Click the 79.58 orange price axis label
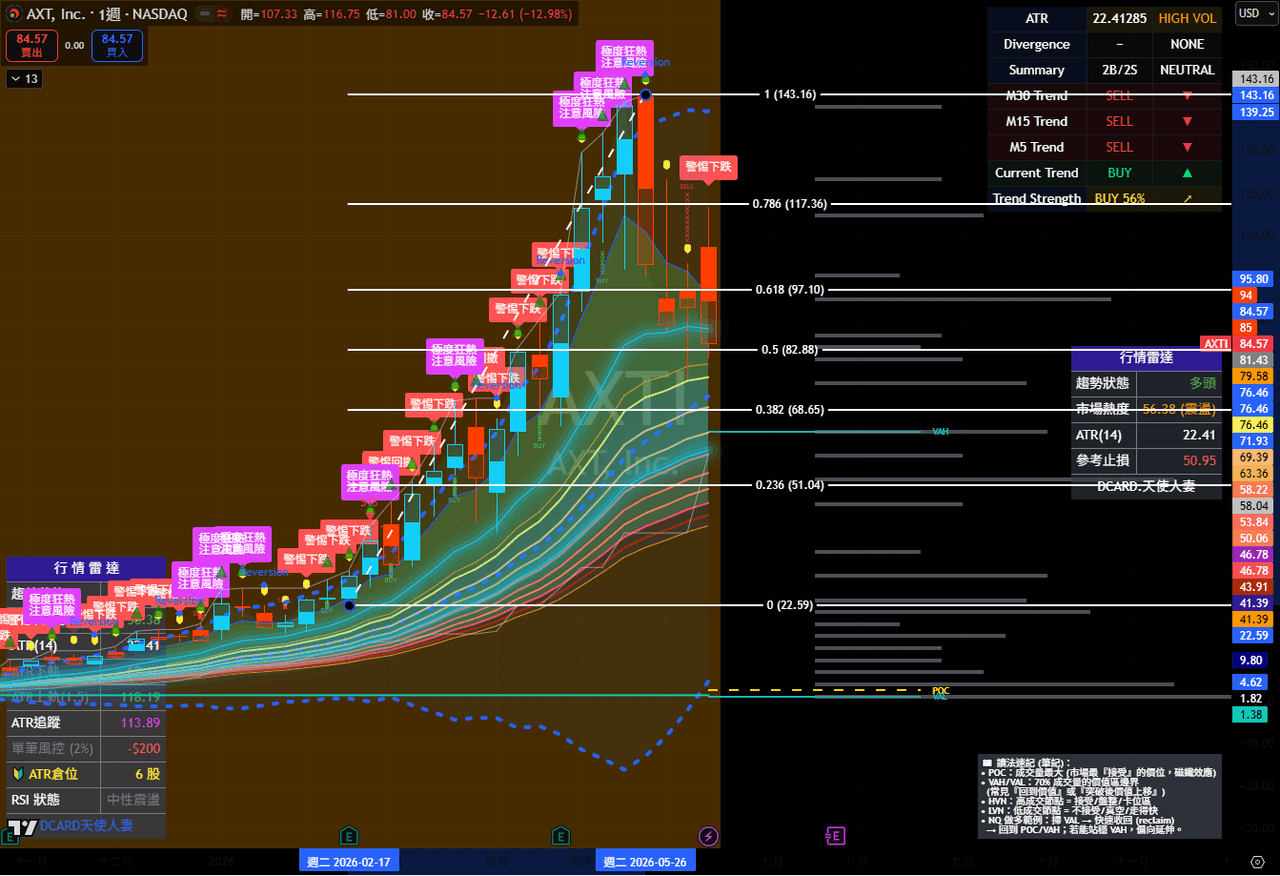 [1253, 376]
